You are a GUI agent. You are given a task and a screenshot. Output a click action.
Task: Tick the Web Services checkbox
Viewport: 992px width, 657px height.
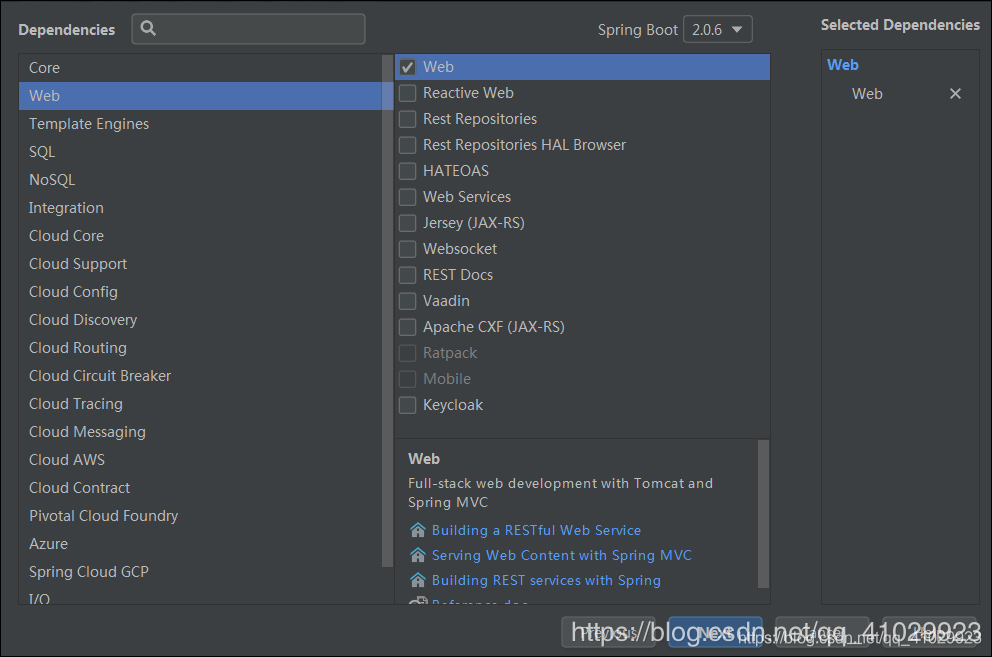pos(407,197)
